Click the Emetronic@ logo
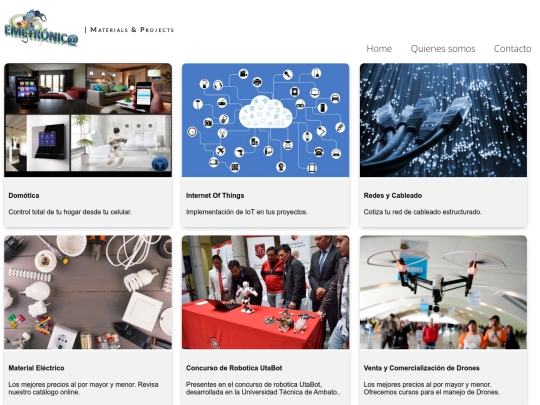540x405 pixels. [41, 28]
